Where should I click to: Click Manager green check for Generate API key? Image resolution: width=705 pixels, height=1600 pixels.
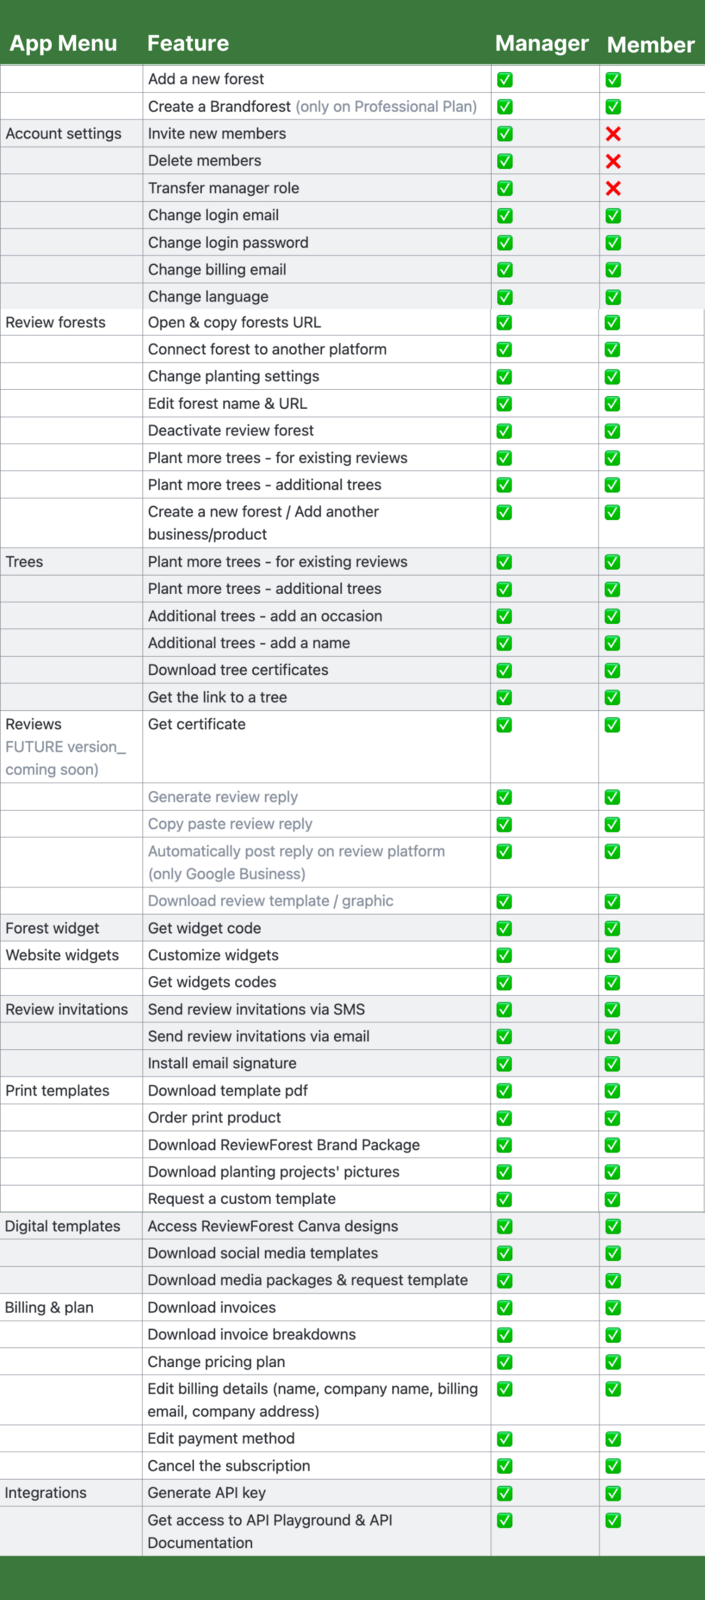coord(505,1493)
